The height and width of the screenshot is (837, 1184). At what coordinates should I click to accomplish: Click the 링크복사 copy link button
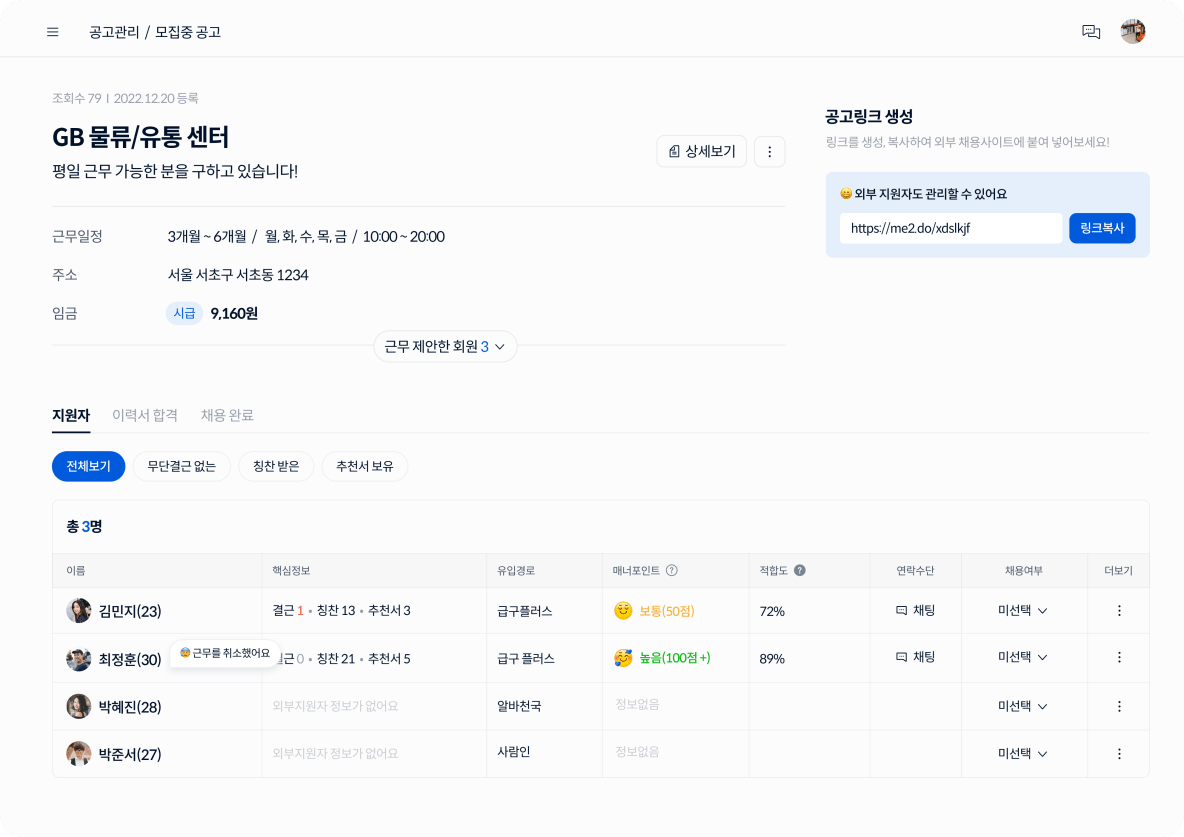[1102, 228]
